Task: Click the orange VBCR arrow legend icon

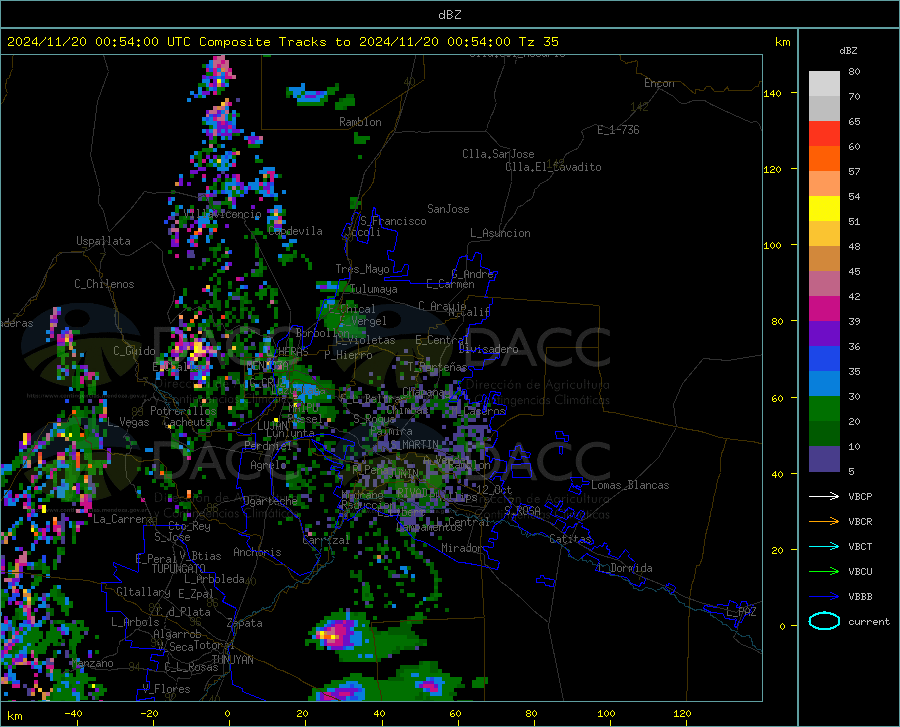Action: pyautogui.click(x=824, y=521)
